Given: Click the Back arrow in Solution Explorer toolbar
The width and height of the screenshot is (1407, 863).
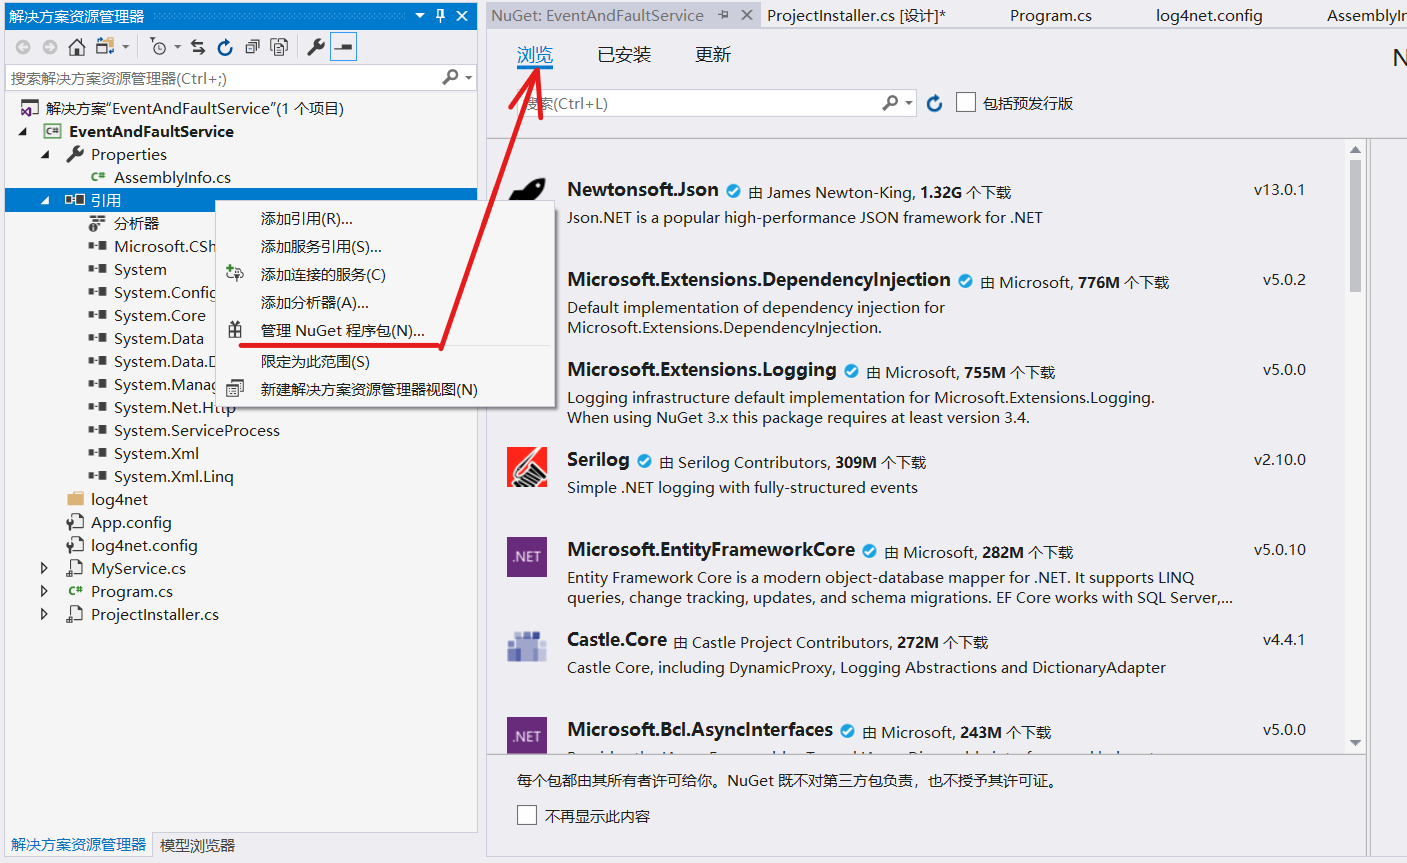Looking at the screenshot, I should pyautogui.click(x=23, y=47).
